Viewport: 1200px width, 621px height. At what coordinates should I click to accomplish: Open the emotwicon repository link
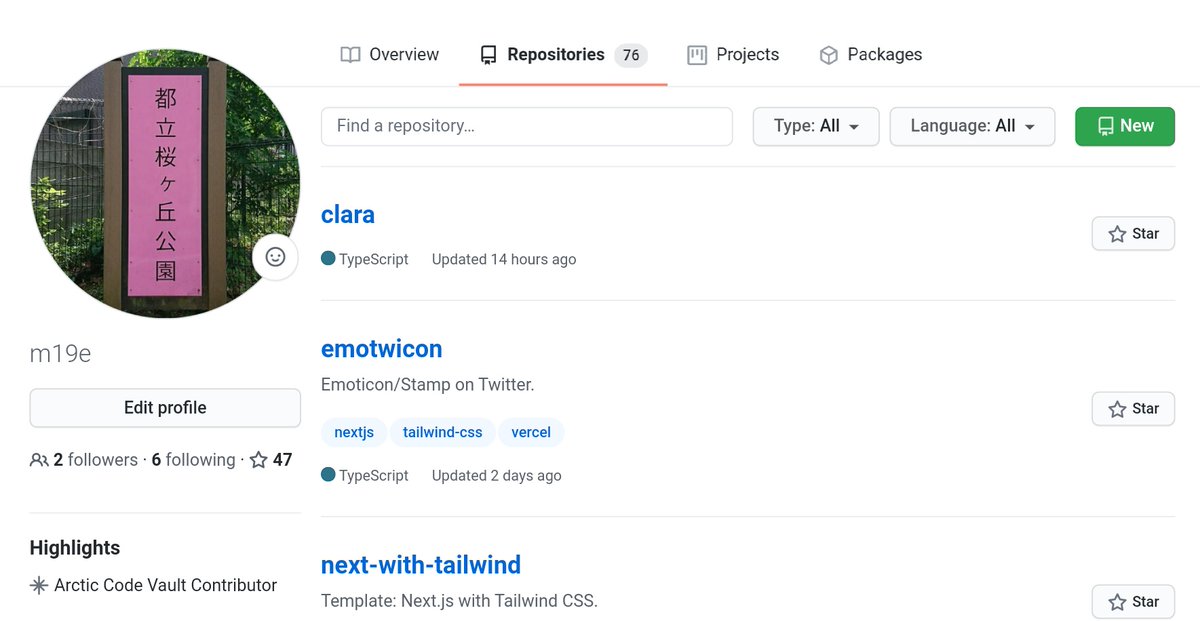(381, 349)
